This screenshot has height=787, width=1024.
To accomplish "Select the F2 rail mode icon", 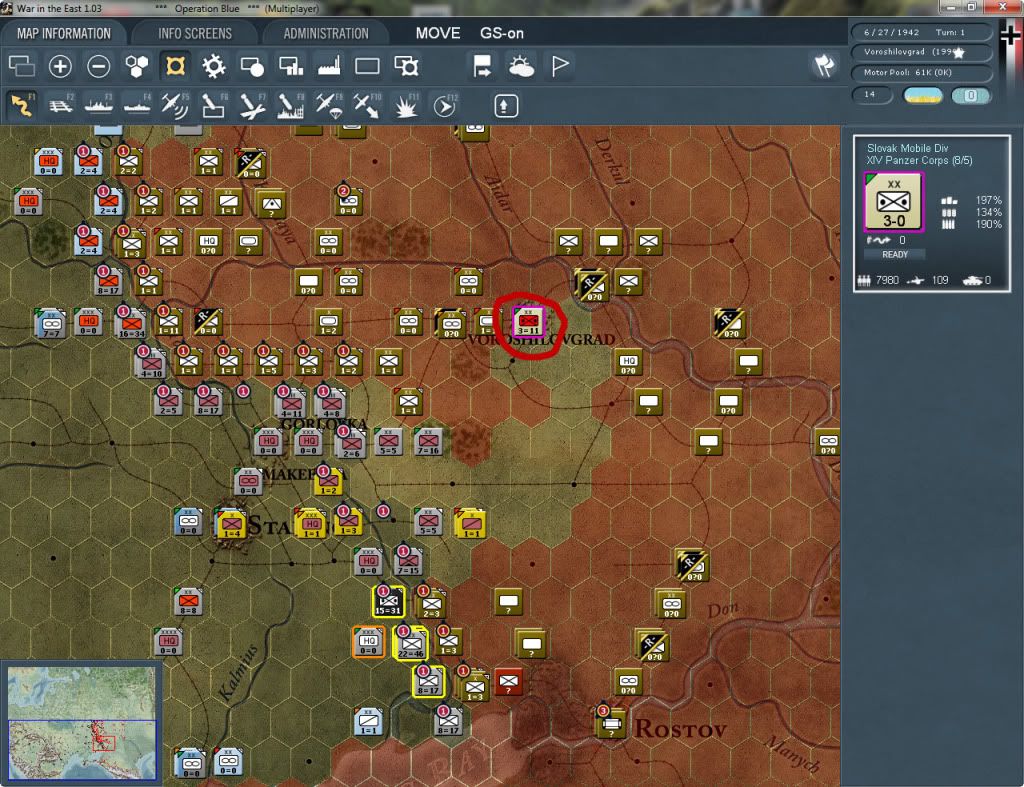I will [x=61, y=105].
